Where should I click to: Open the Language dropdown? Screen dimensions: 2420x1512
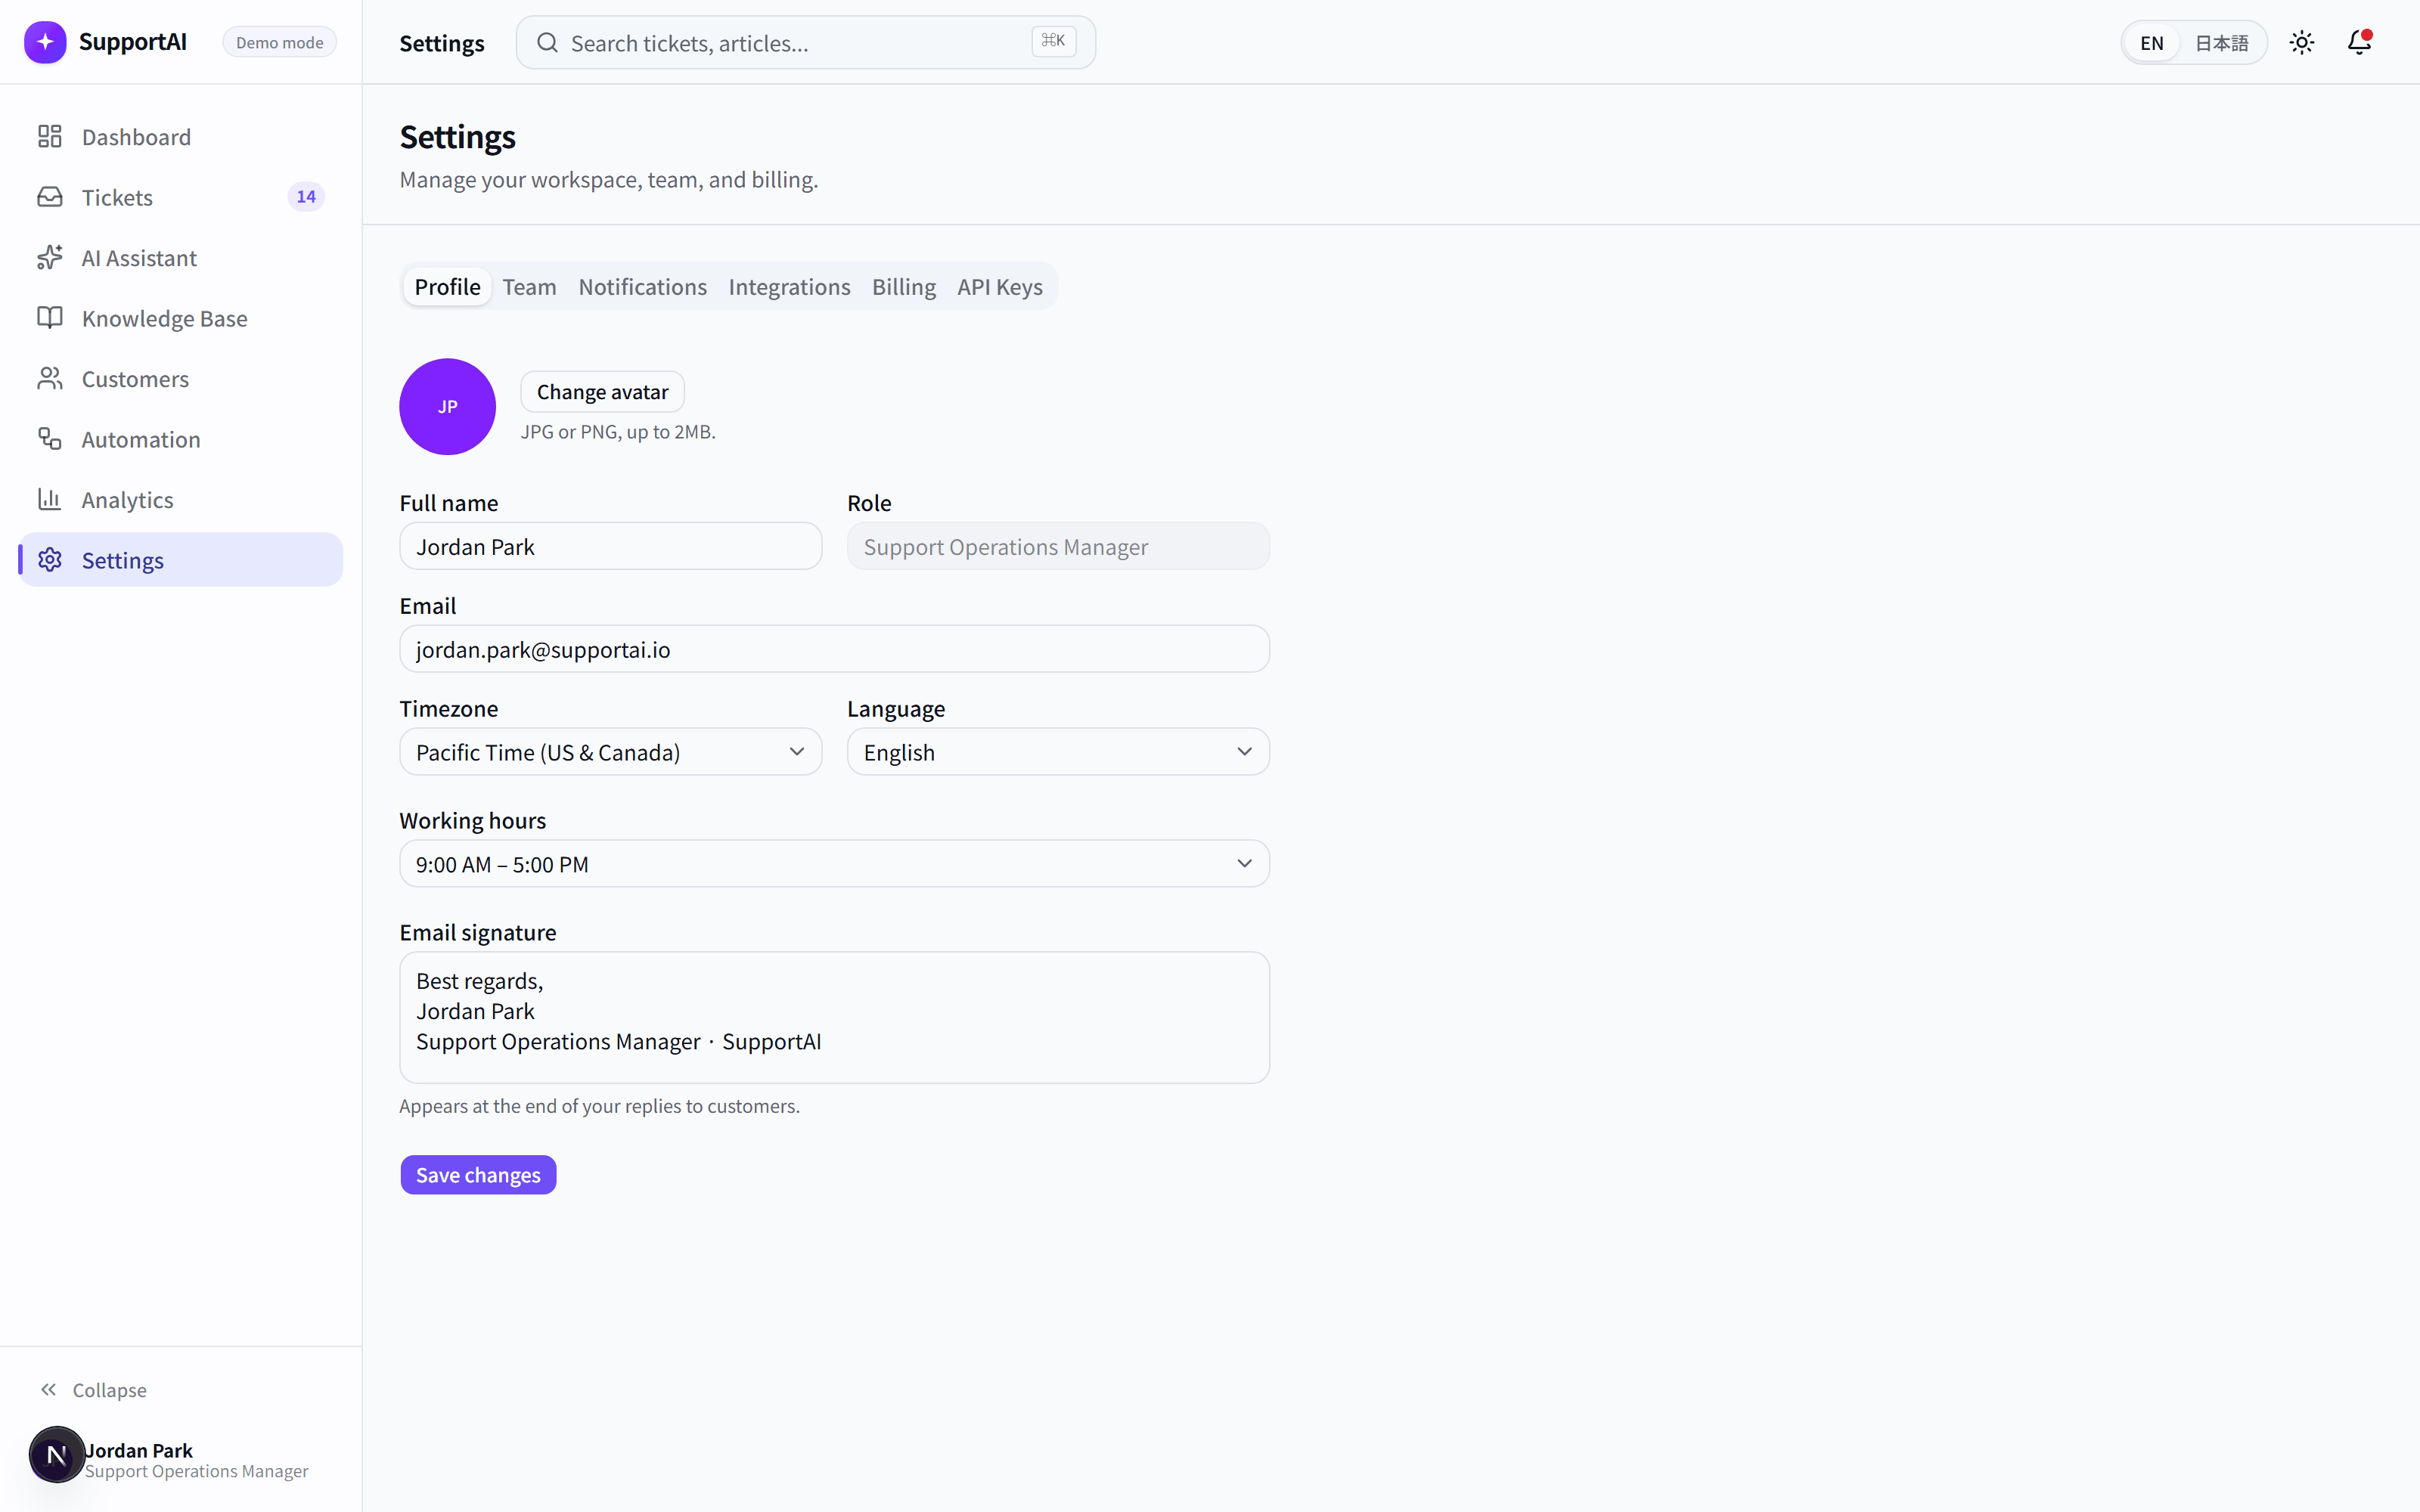[x=1058, y=752]
